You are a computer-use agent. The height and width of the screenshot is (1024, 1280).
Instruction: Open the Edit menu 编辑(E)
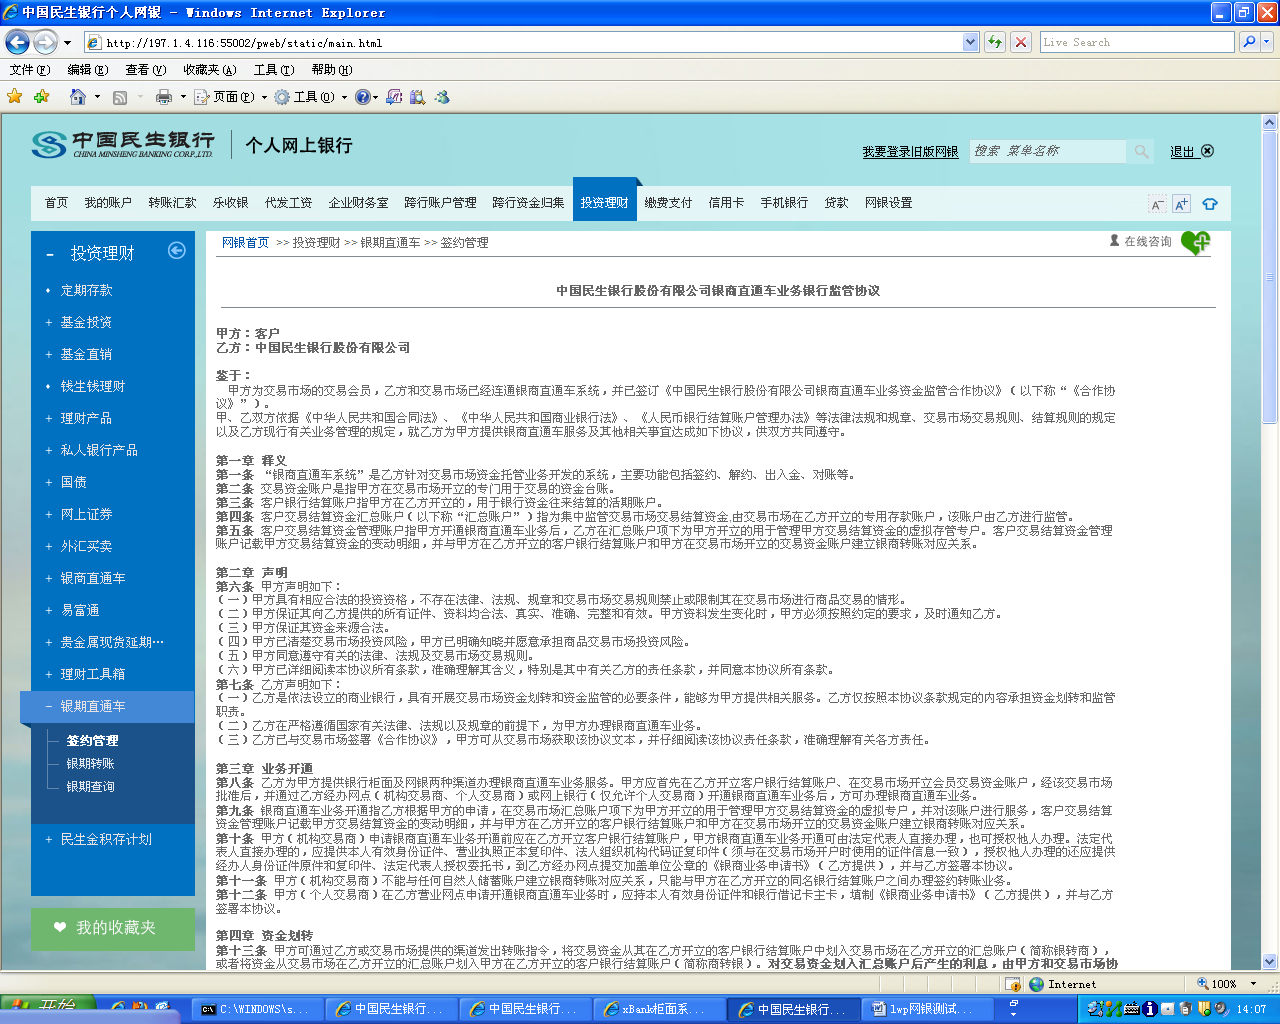(87, 70)
